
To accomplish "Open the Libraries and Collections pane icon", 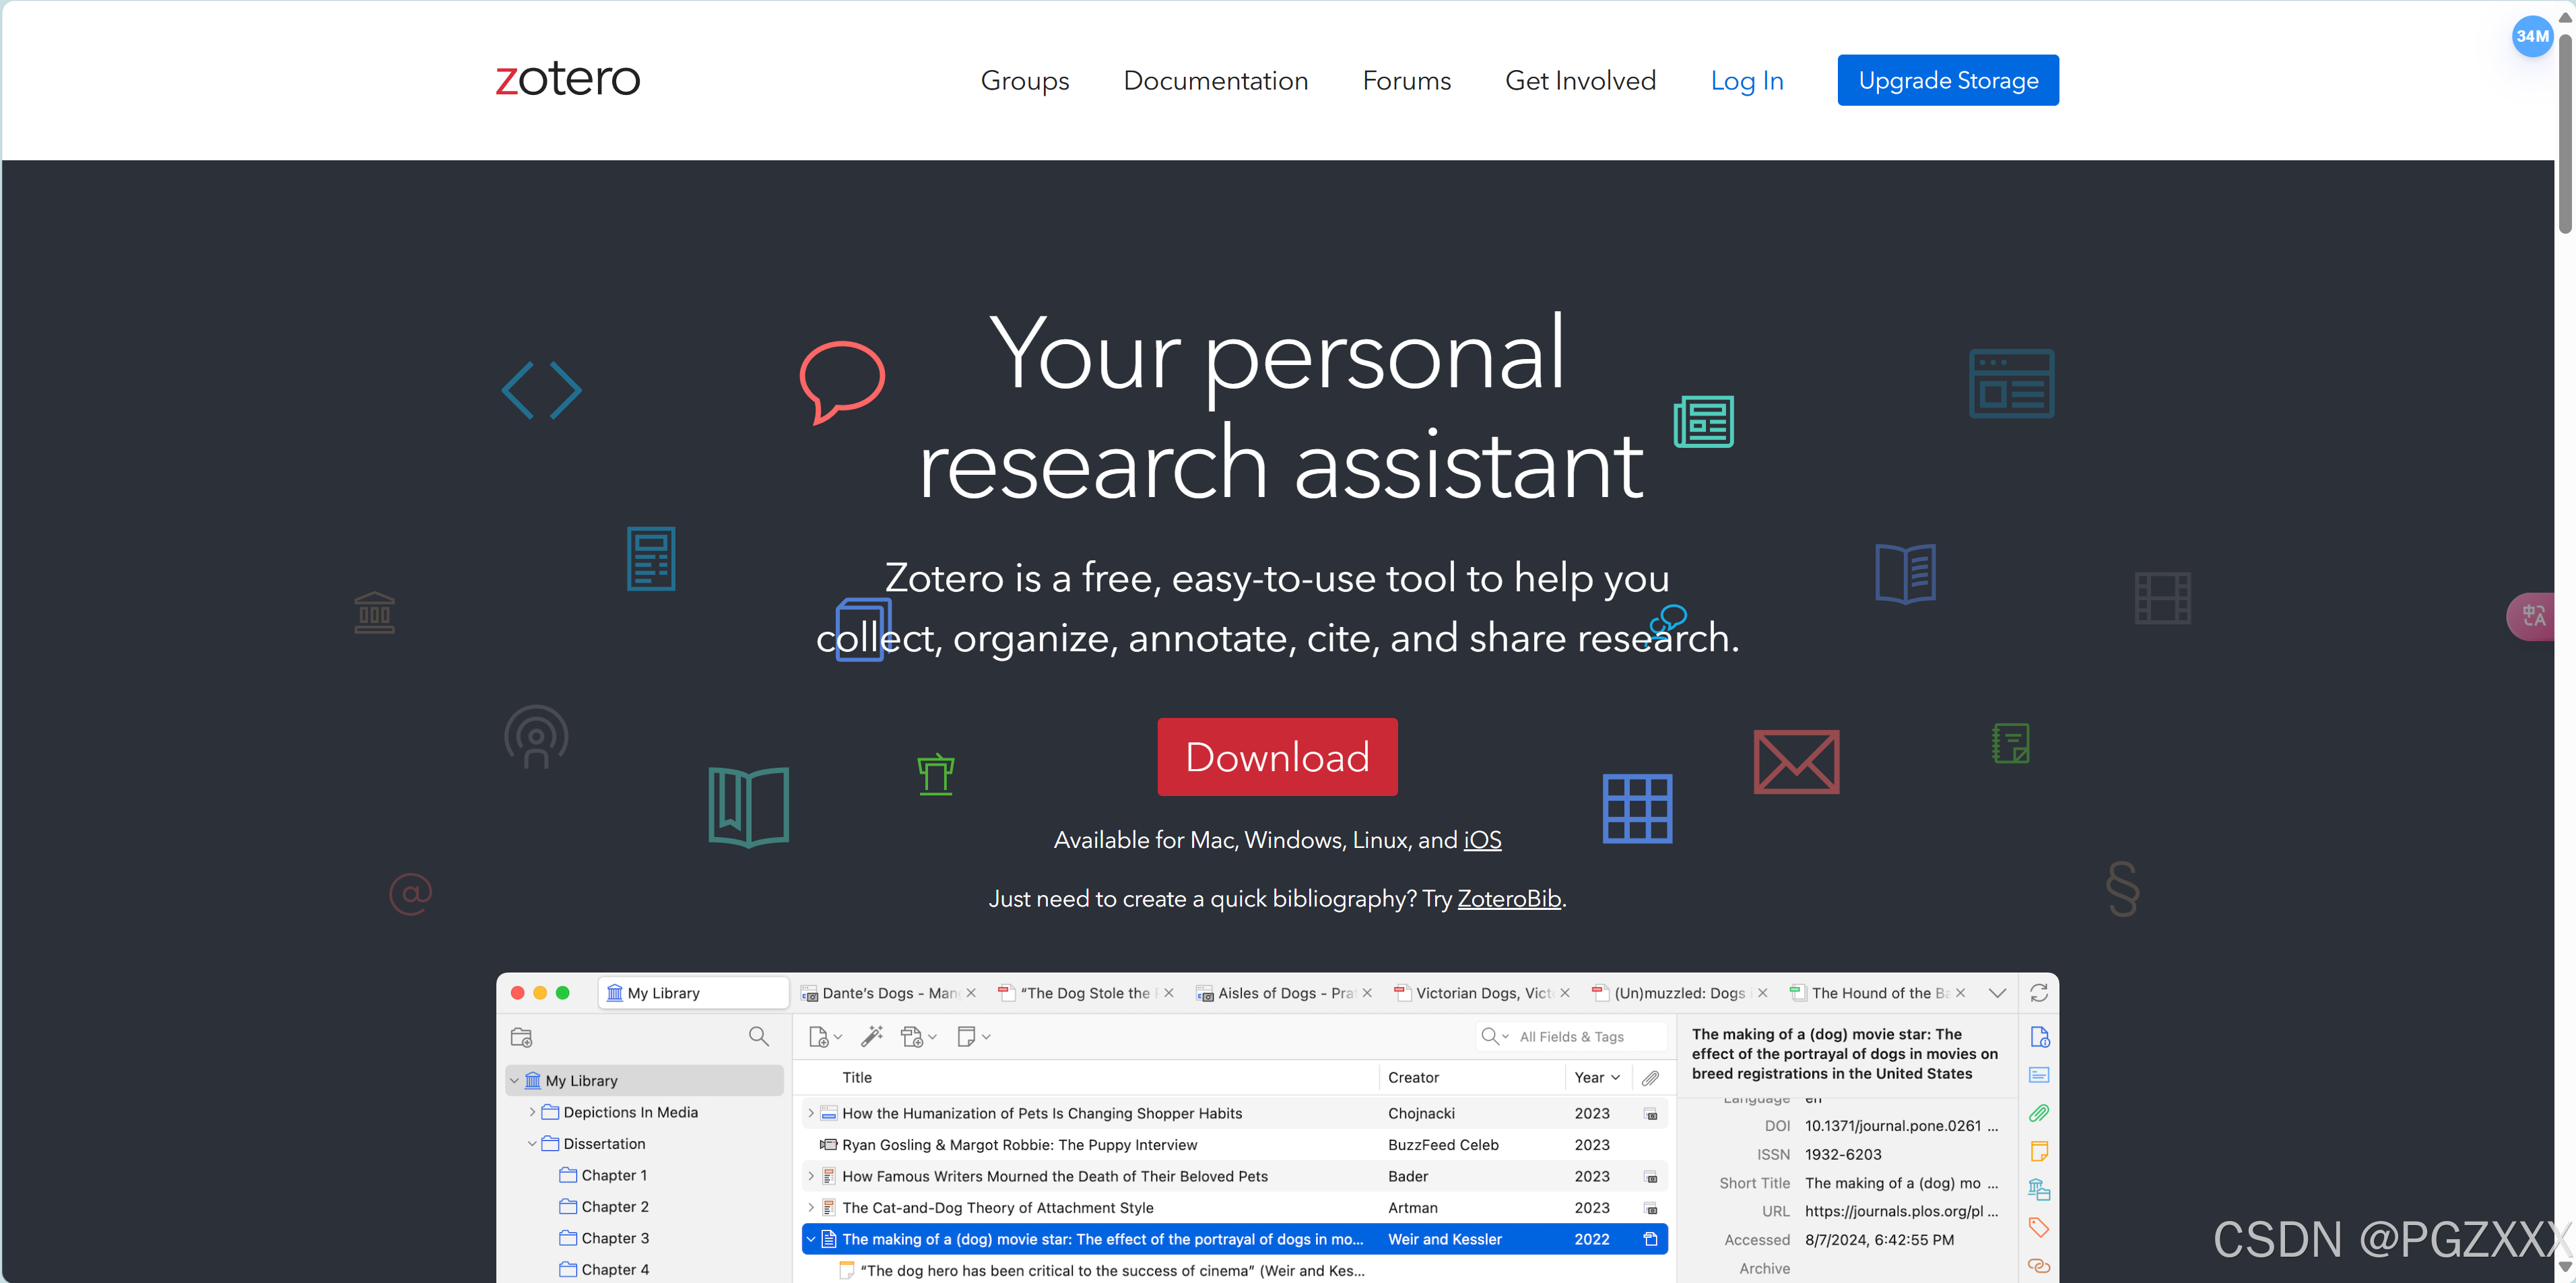I will click(x=2039, y=1189).
